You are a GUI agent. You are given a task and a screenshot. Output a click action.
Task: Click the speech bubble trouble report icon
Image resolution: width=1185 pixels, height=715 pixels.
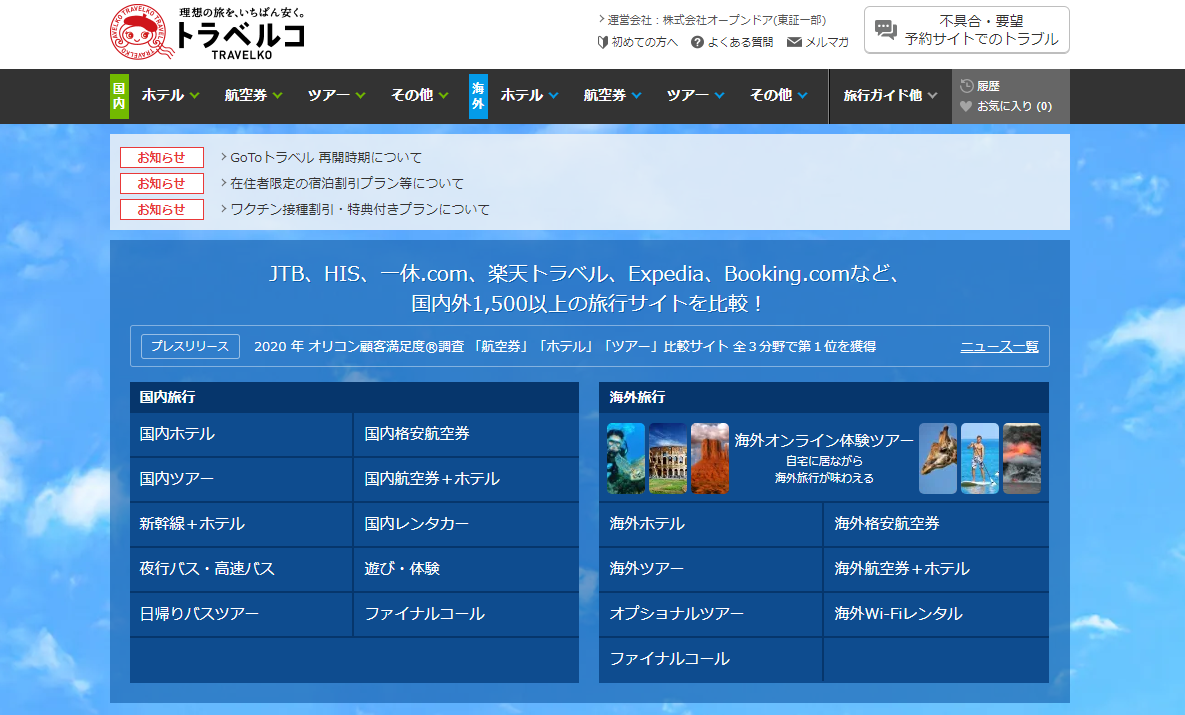pos(885,30)
